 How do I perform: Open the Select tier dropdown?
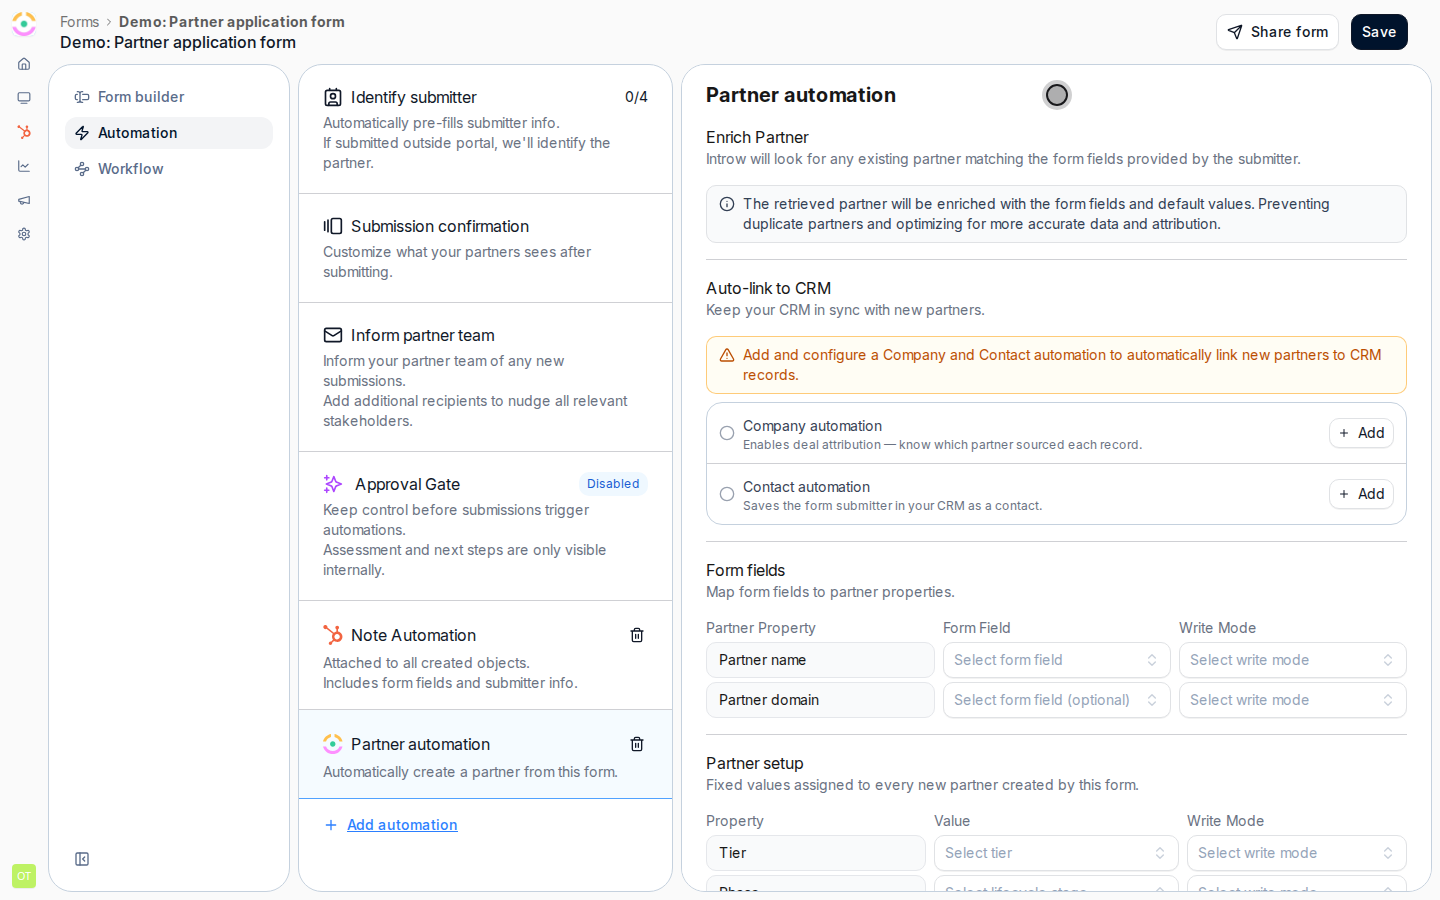point(1056,853)
